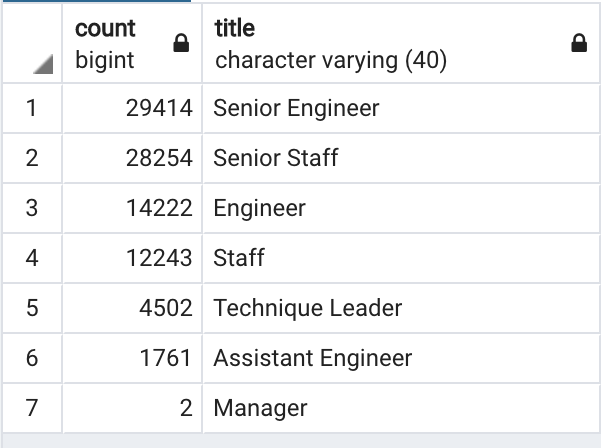Pick row number 5 in the grid
Image resolution: width=601 pixels, height=448 pixels.
click(x=31, y=308)
